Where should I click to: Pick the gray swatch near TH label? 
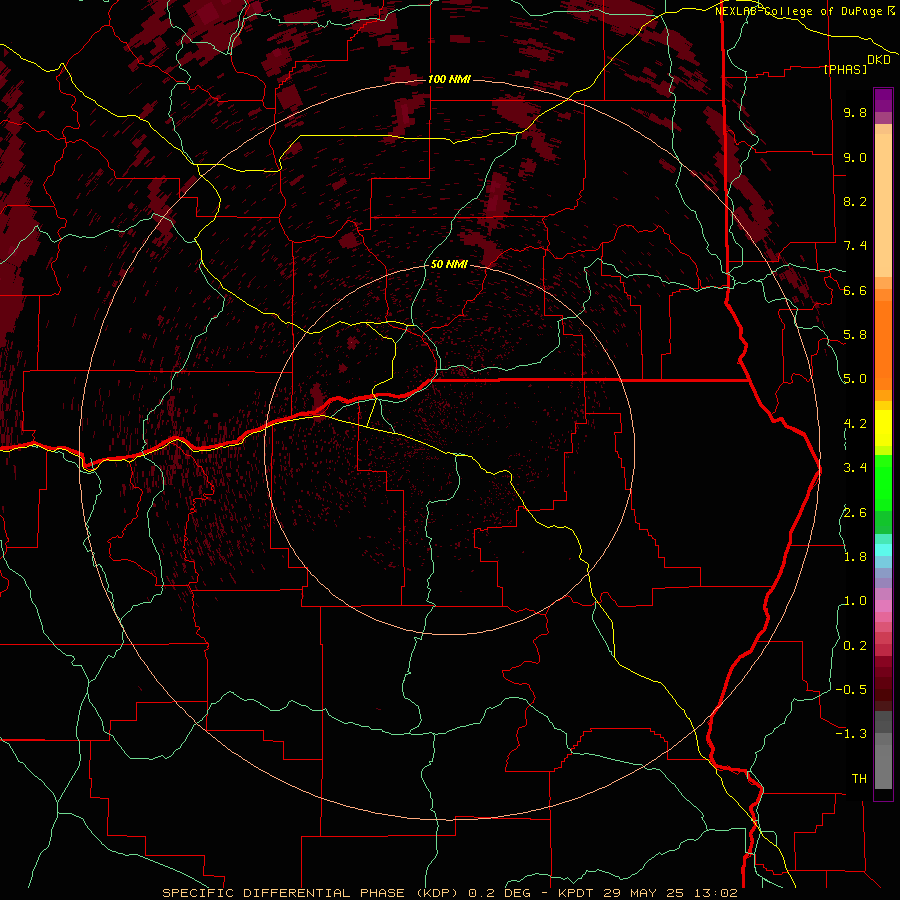tap(883, 766)
